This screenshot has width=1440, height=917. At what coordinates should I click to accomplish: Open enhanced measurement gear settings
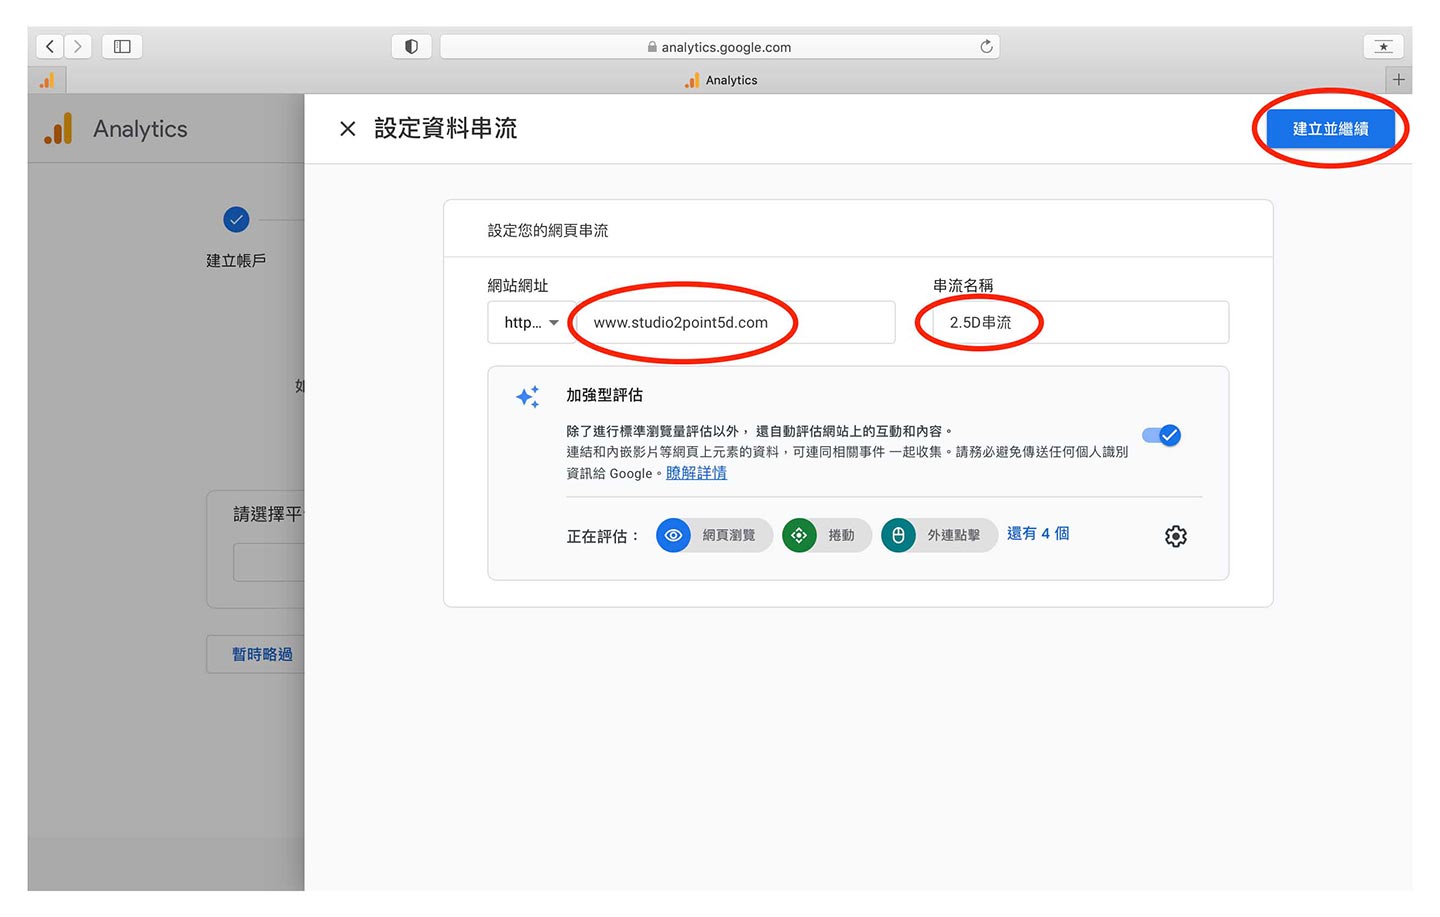pyautogui.click(x=1175, y=536)
